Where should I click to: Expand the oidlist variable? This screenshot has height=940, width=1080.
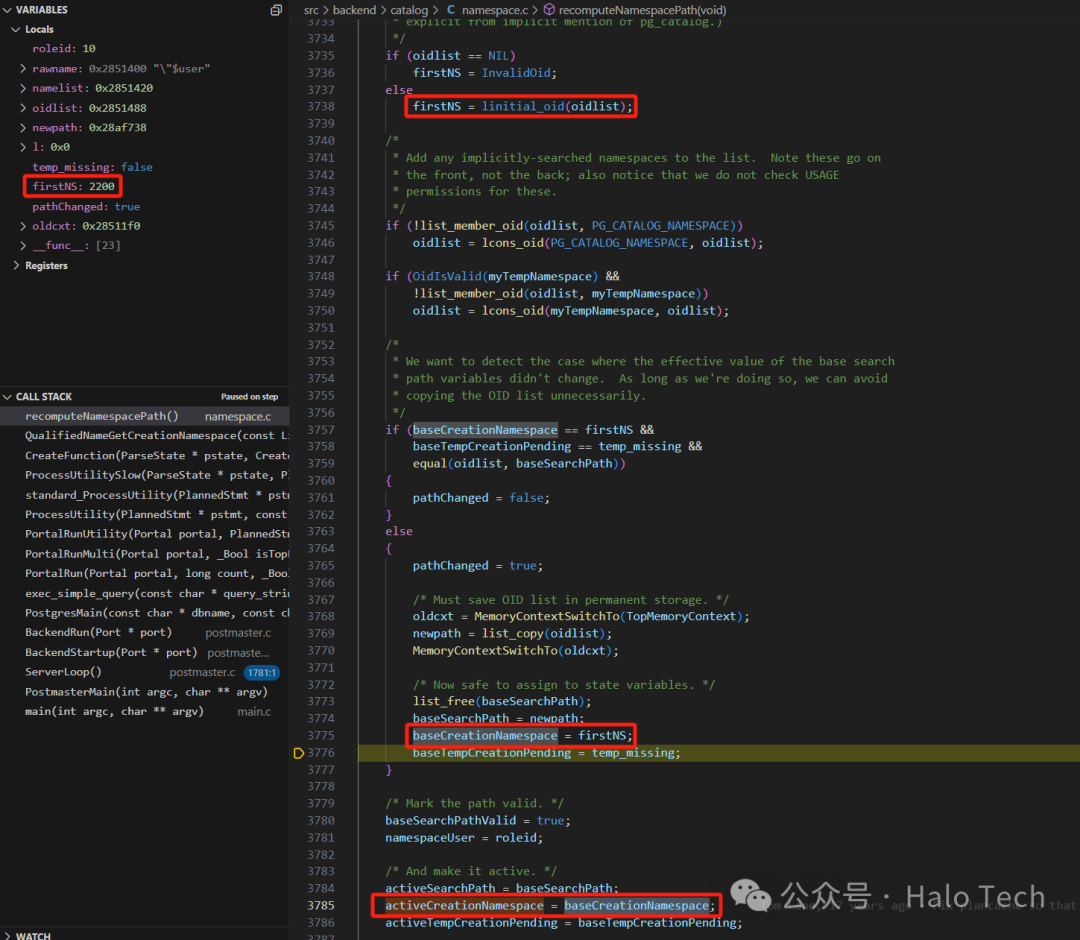pyautogui.click(x=23, y=108)
